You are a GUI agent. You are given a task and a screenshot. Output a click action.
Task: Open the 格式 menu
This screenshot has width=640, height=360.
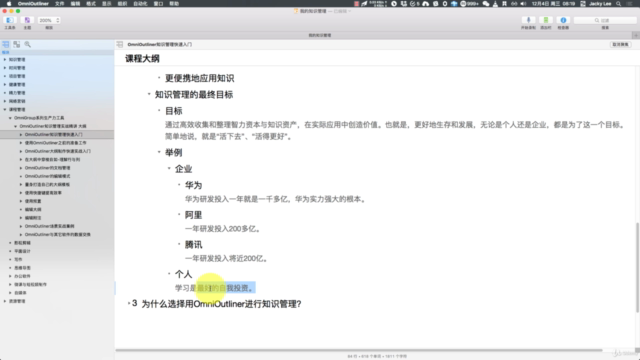click(x=91, y=4)
